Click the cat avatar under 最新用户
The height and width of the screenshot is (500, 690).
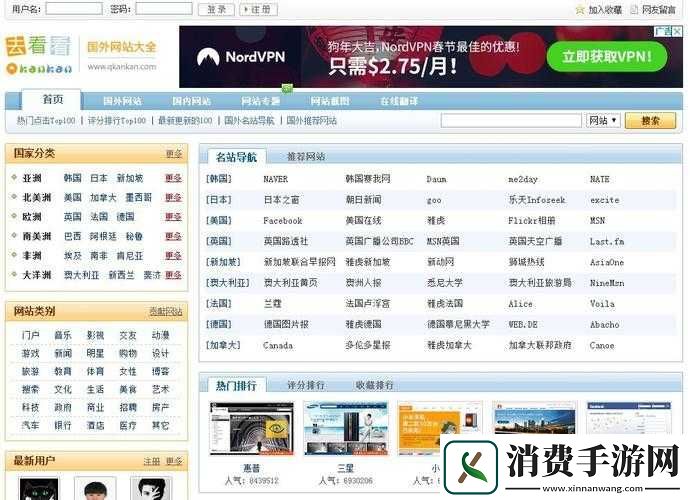pyautogui.click(x=39, y=489)
